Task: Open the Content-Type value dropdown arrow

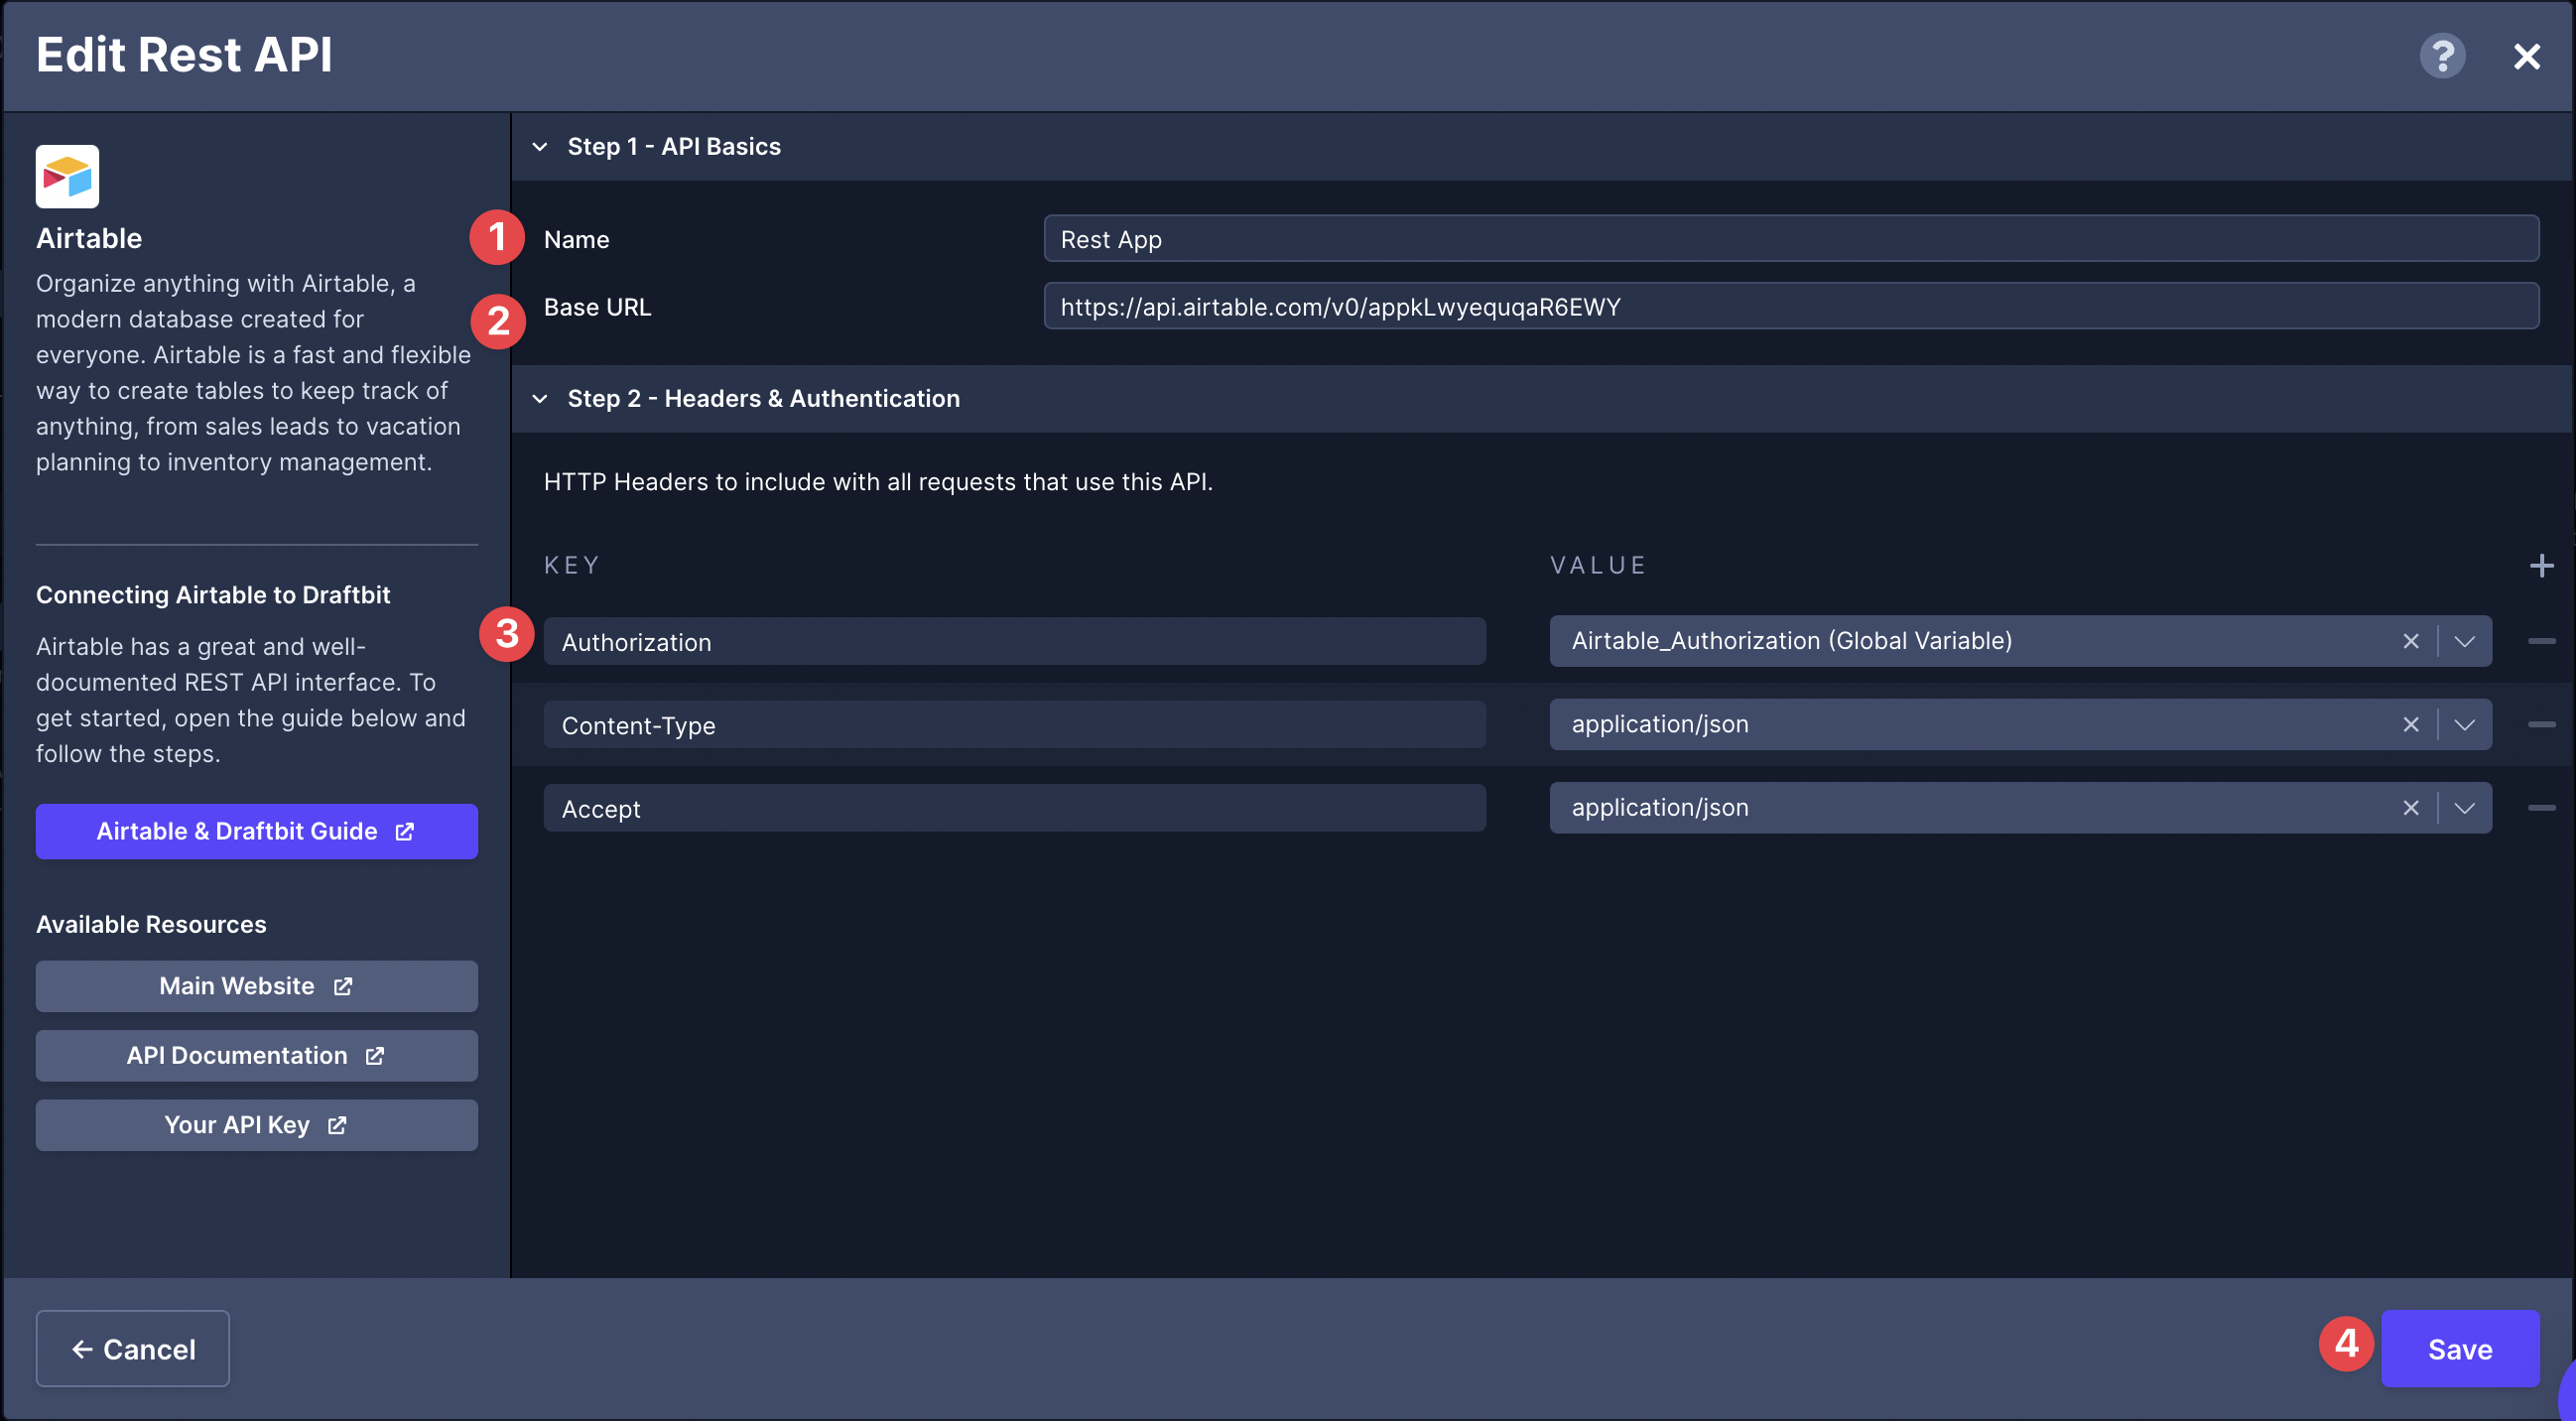Action: [x=2463, y=724]
